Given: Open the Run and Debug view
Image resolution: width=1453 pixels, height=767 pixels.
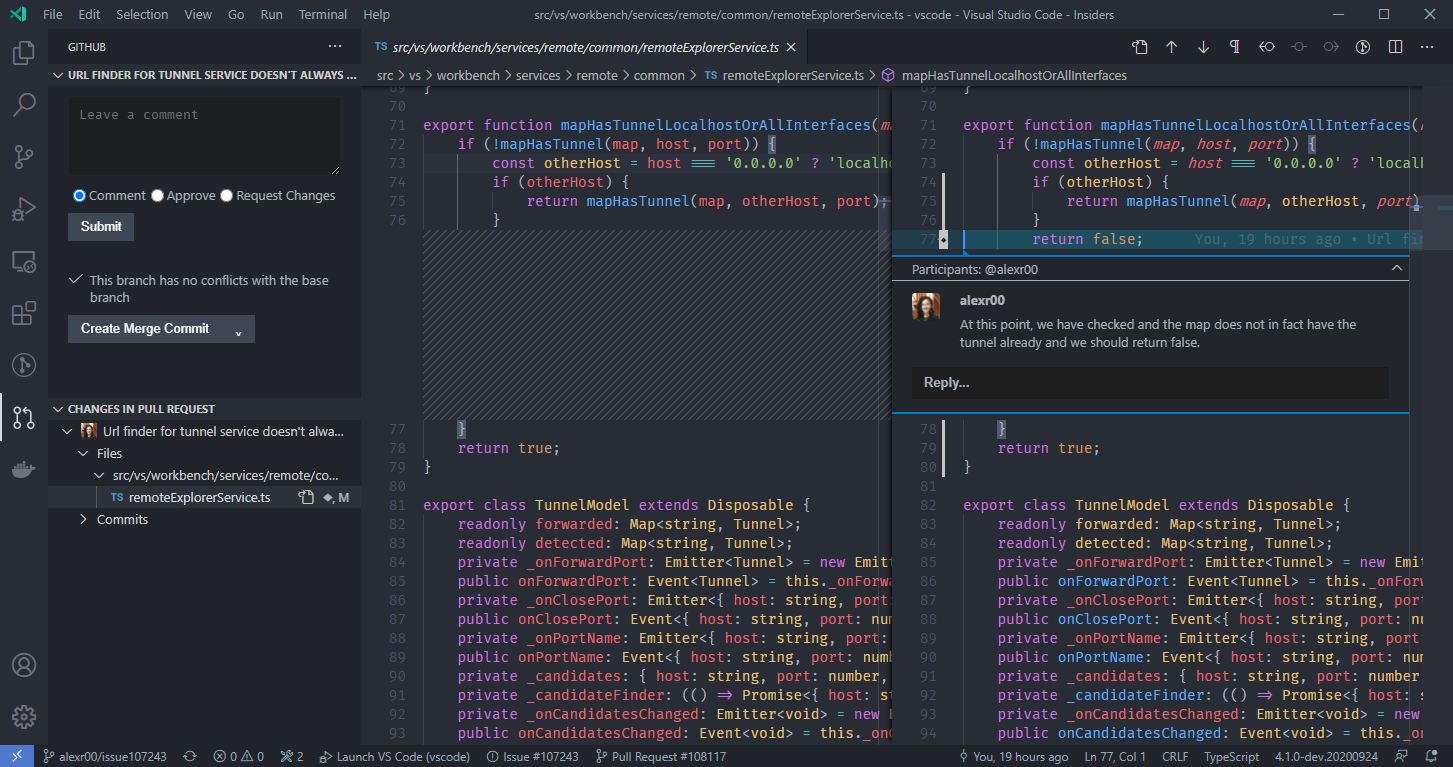Looking at the screenshot, I should click(24, 209).
